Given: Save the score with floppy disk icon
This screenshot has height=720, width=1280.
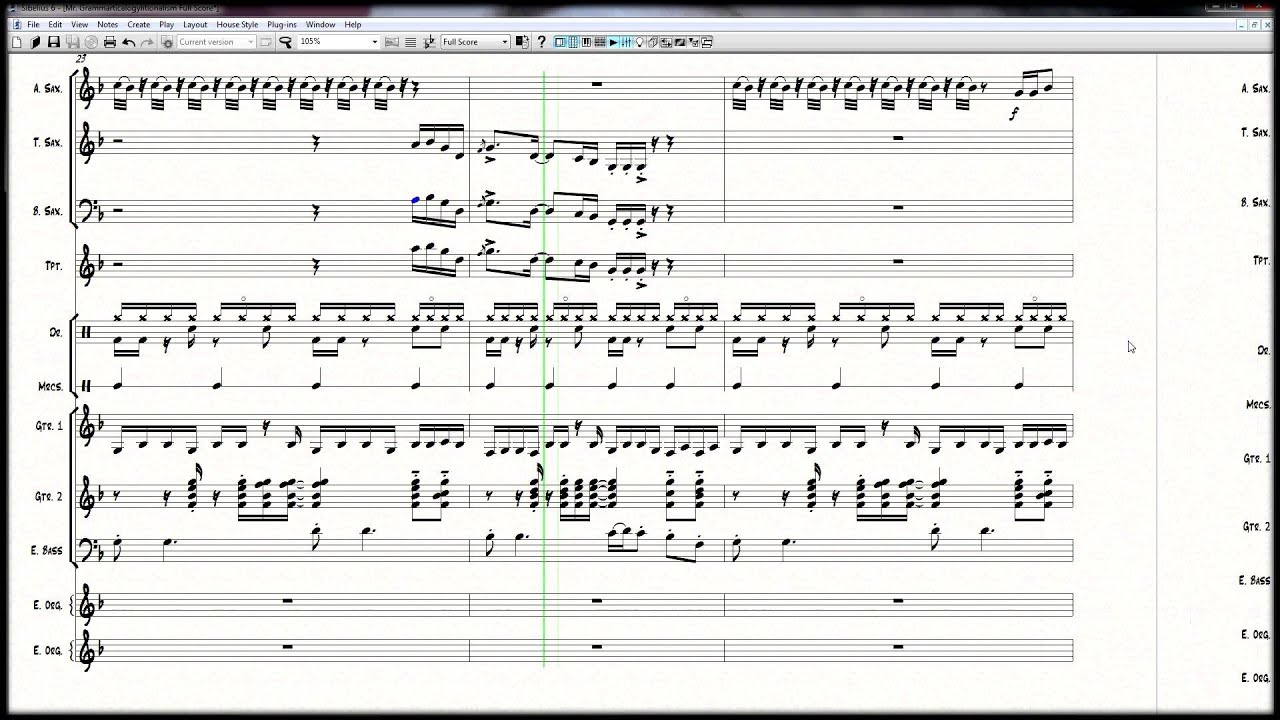Looking at the screenshot, I should 54,42.
